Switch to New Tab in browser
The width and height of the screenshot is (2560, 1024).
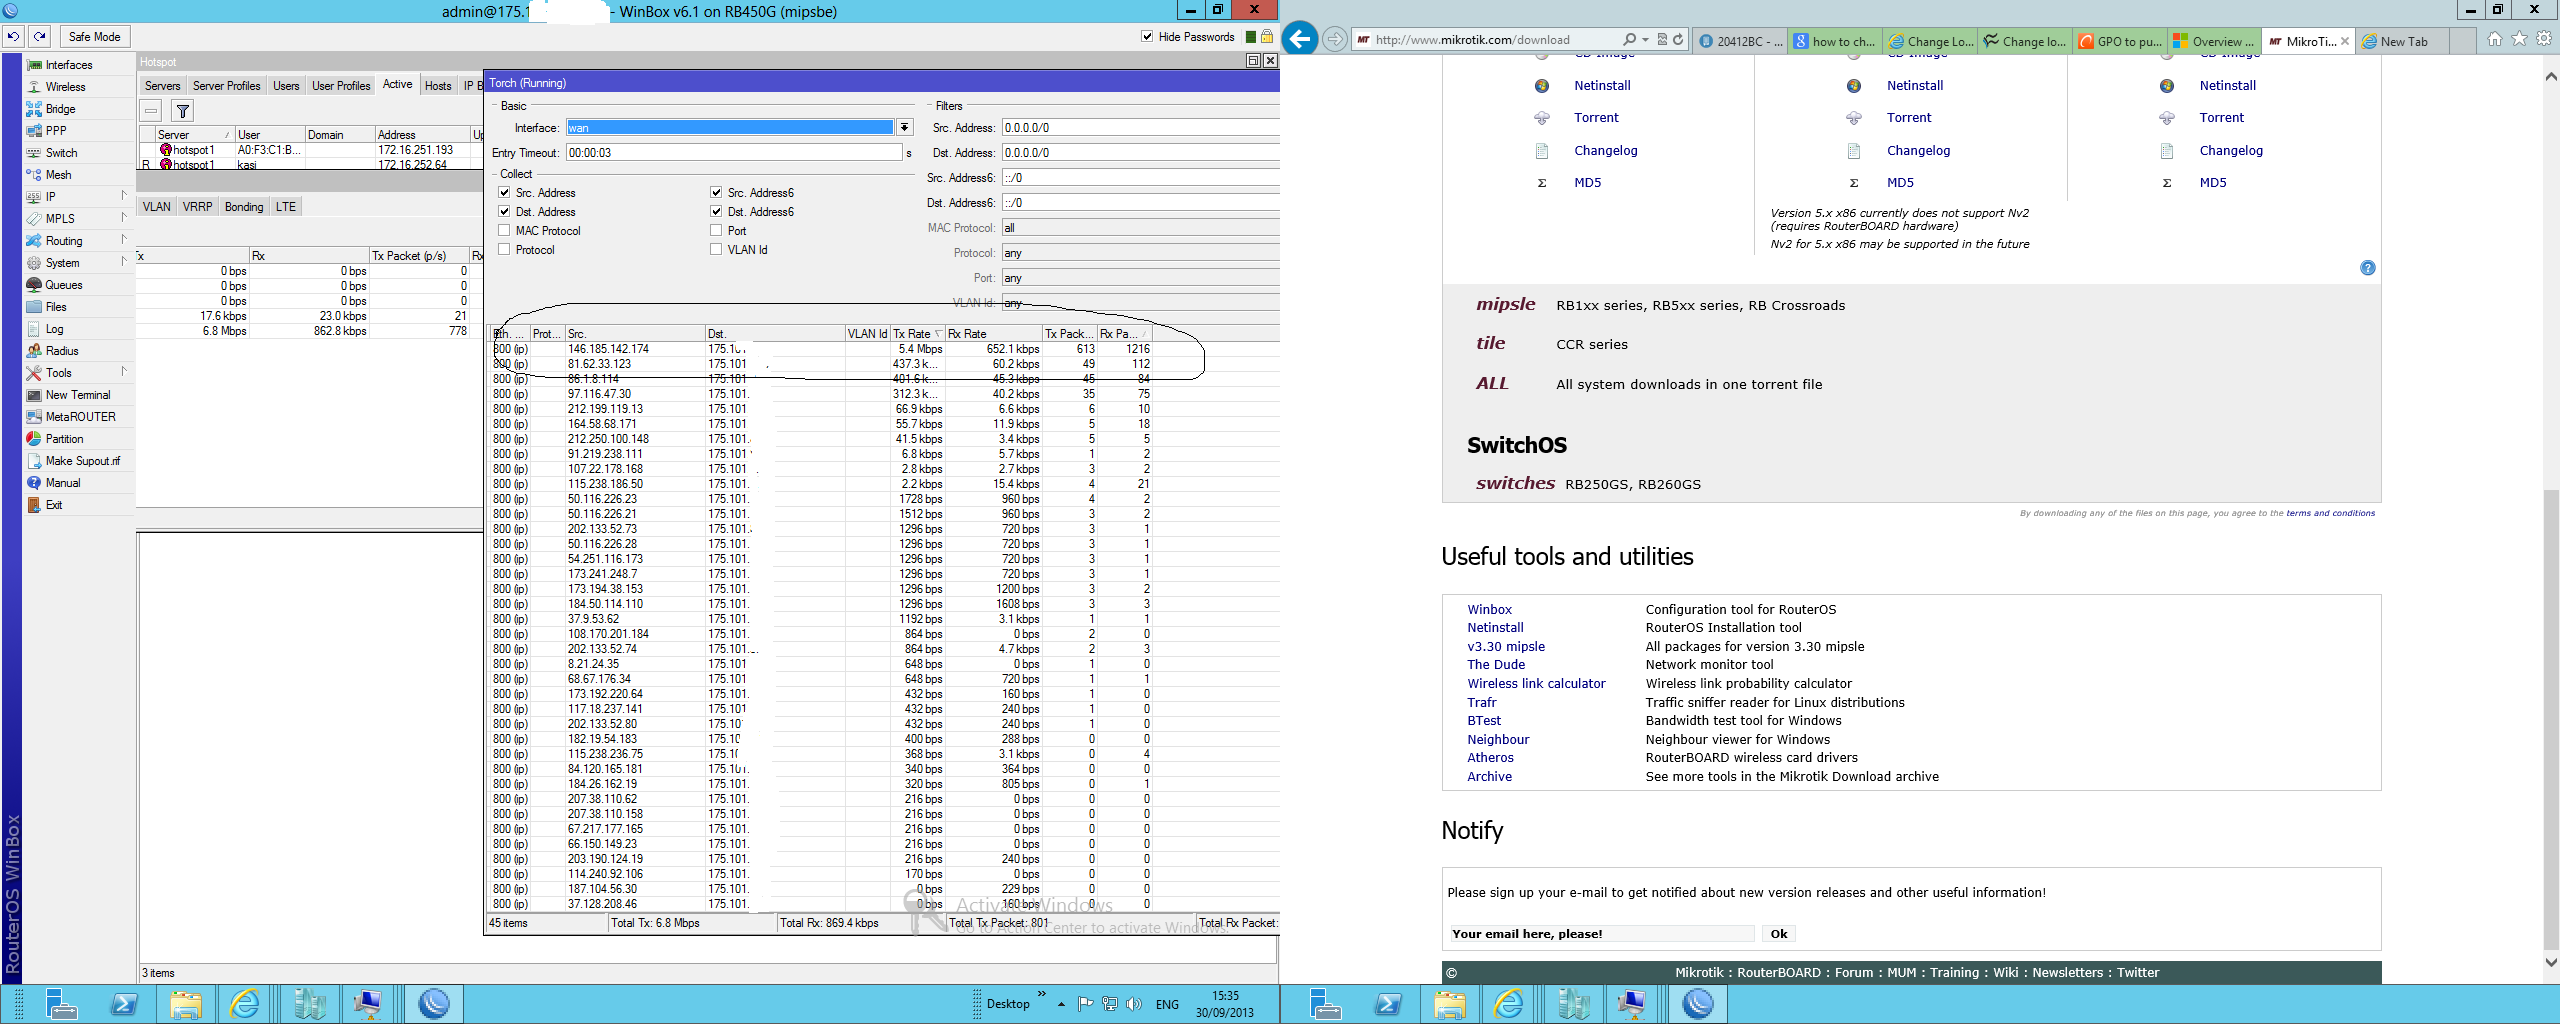2404,41
